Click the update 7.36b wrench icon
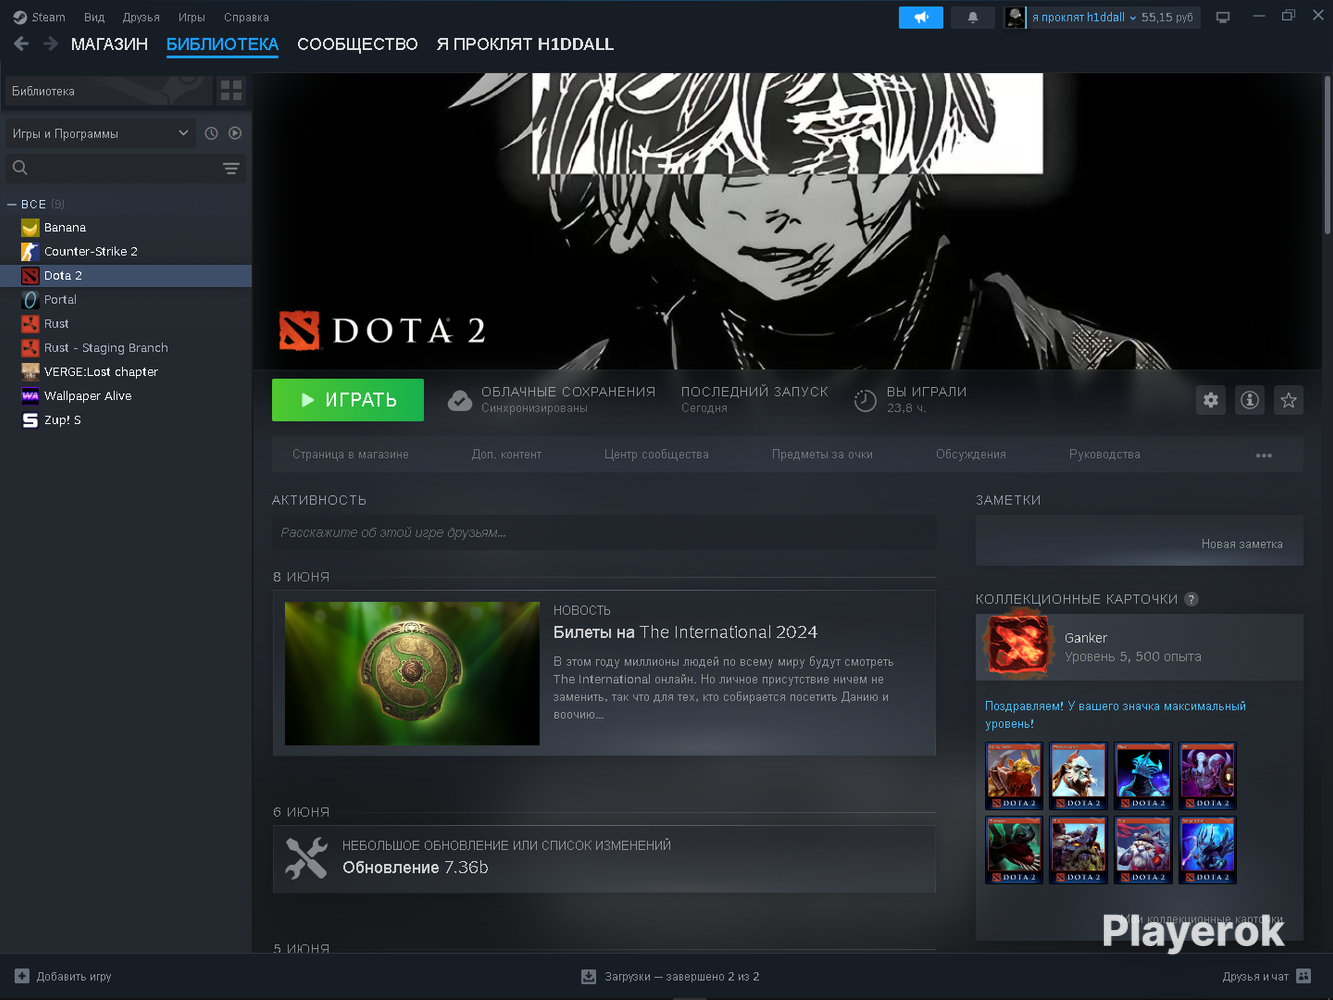1333x1000 pixels. [x=306, y=858]
